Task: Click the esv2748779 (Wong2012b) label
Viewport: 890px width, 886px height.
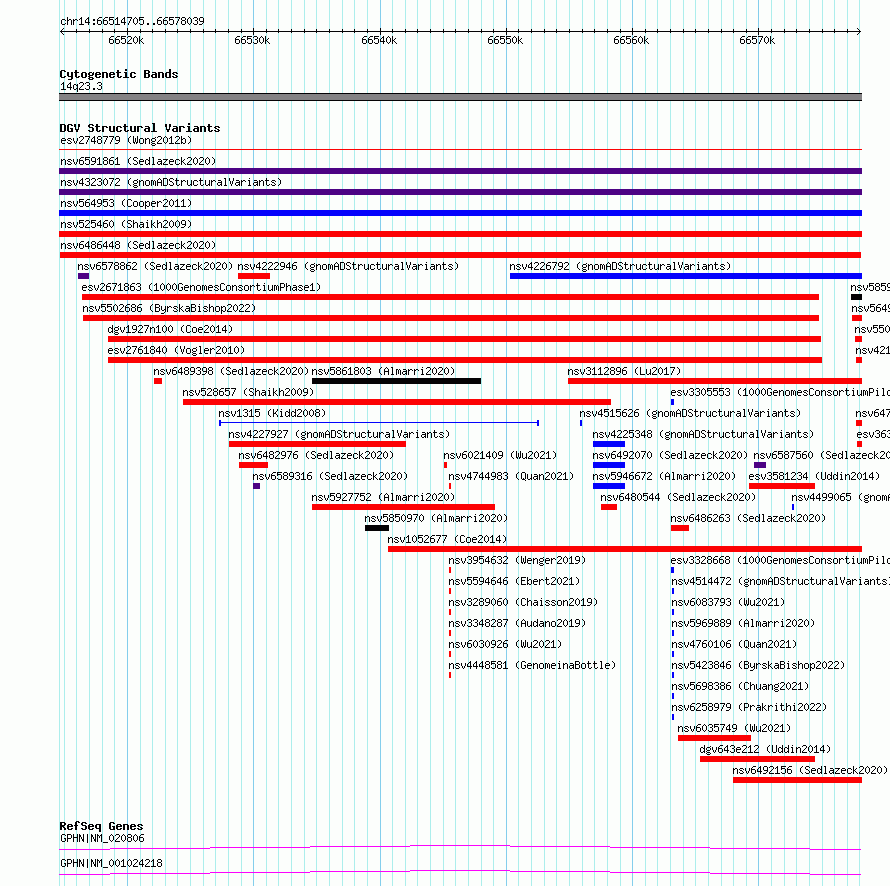Action: [x=126, y=140]
